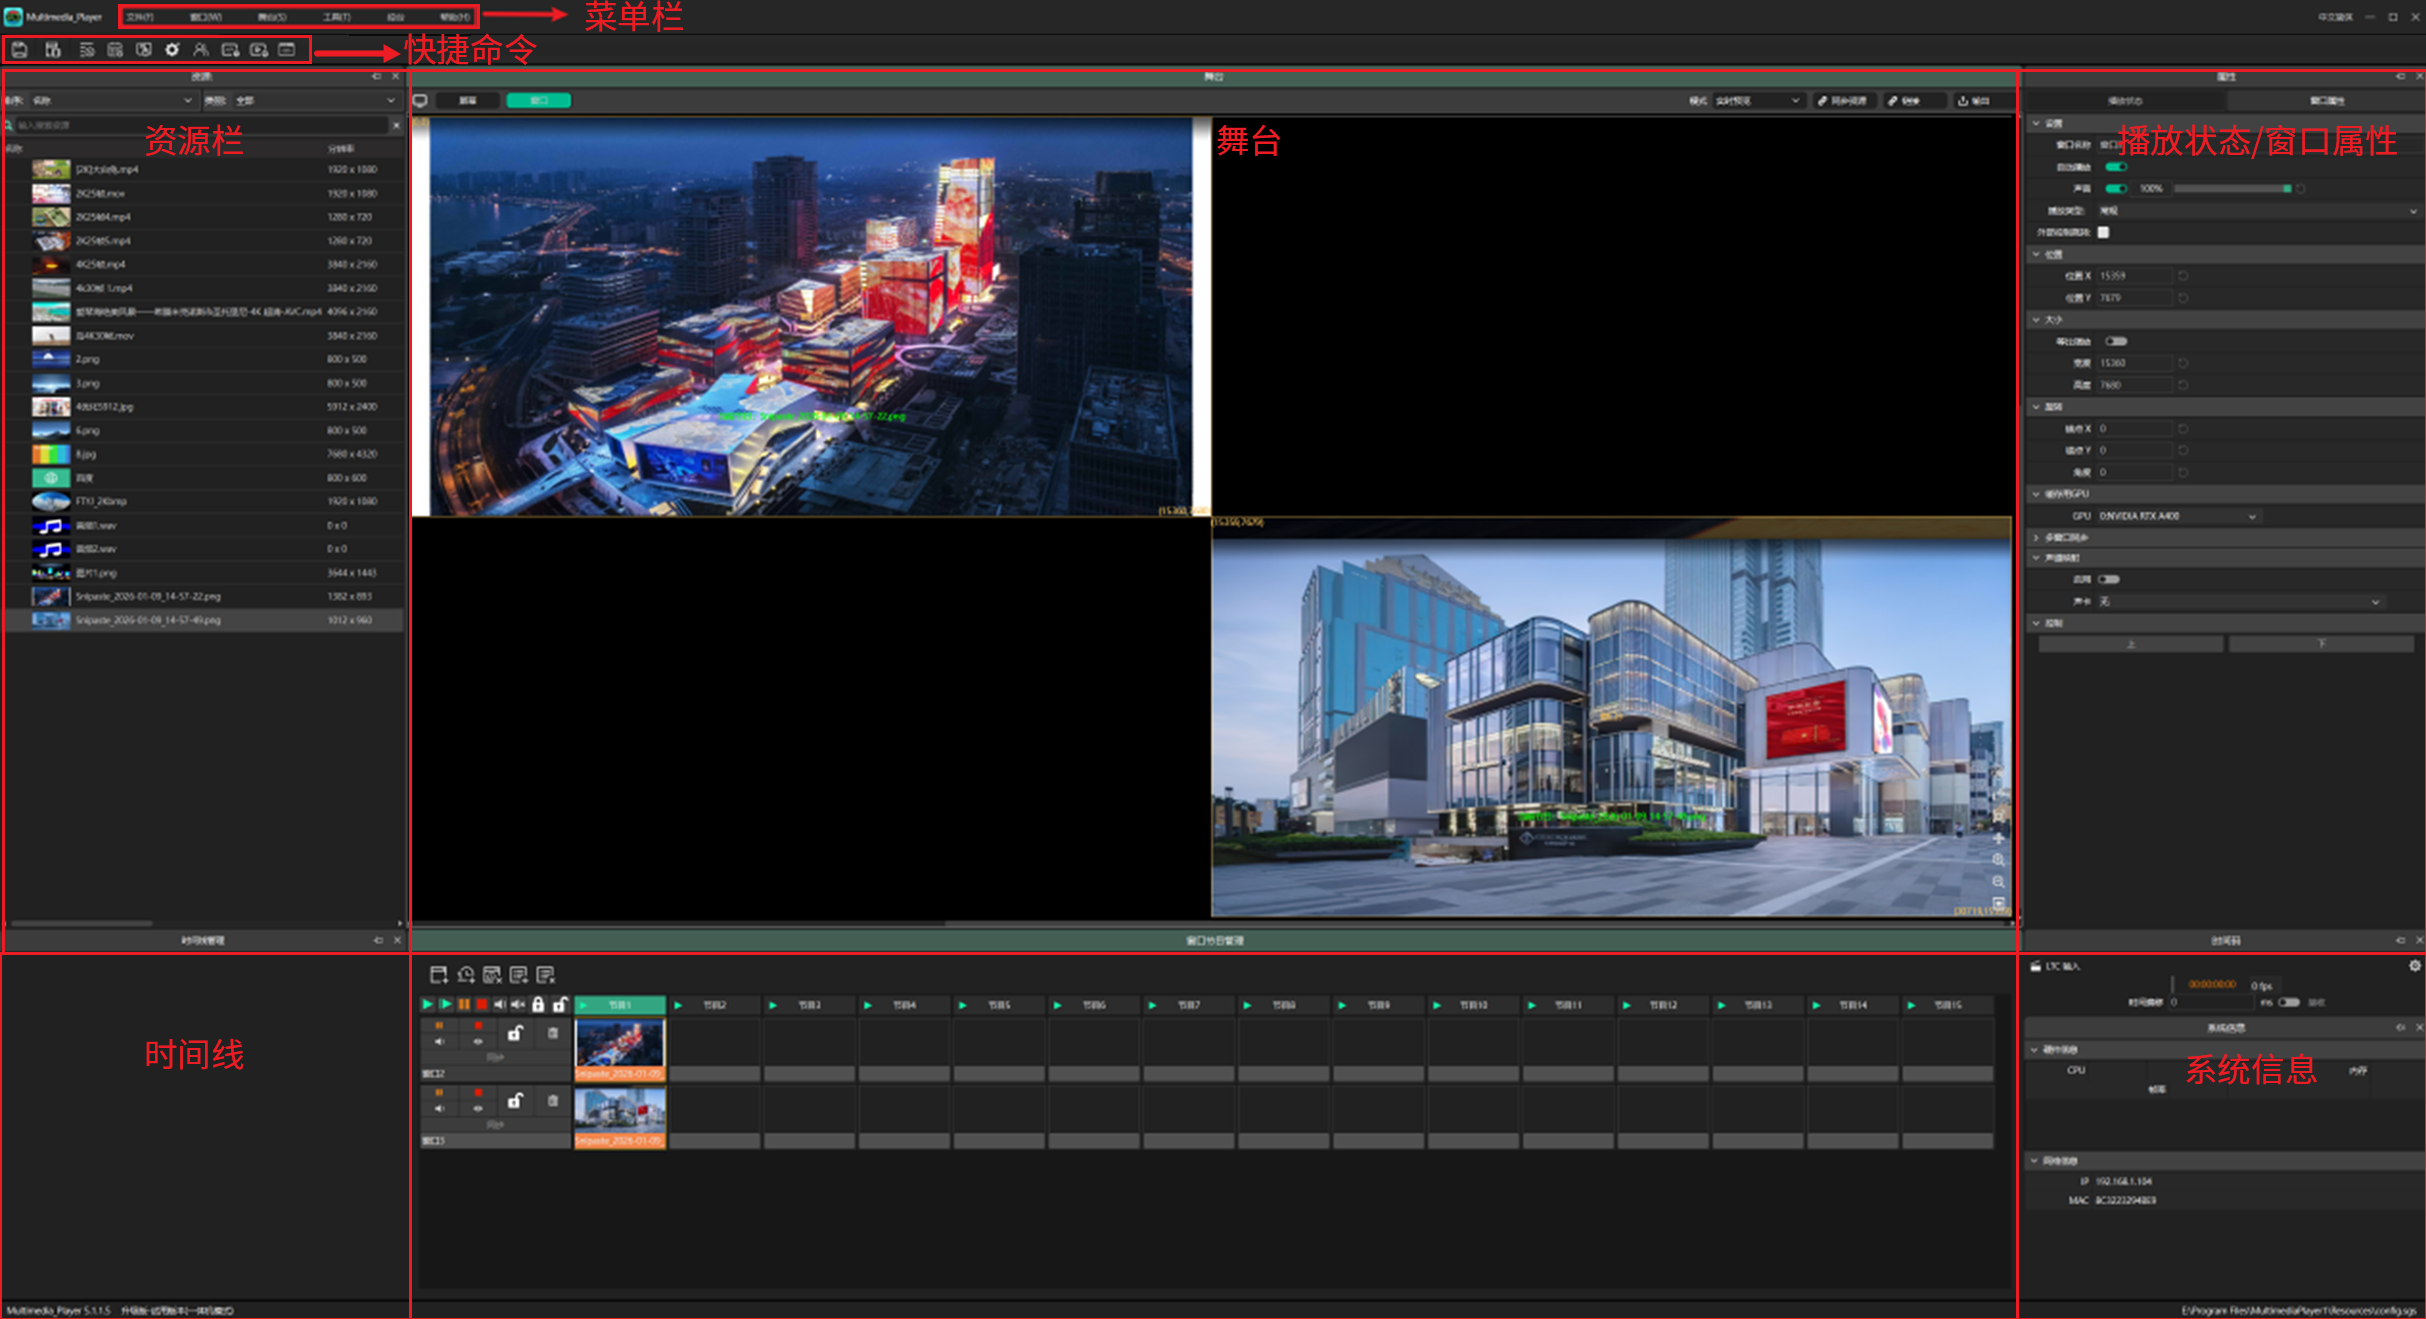Open the resource type filter dropdown
The image size is (2426, 1319).
[x=315, y=100]
